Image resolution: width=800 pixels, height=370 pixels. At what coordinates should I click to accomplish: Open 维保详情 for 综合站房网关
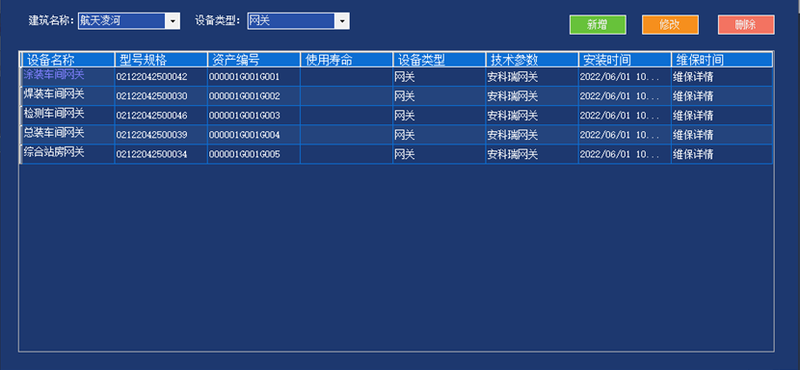pyautogui.click(x=693, y=154)
